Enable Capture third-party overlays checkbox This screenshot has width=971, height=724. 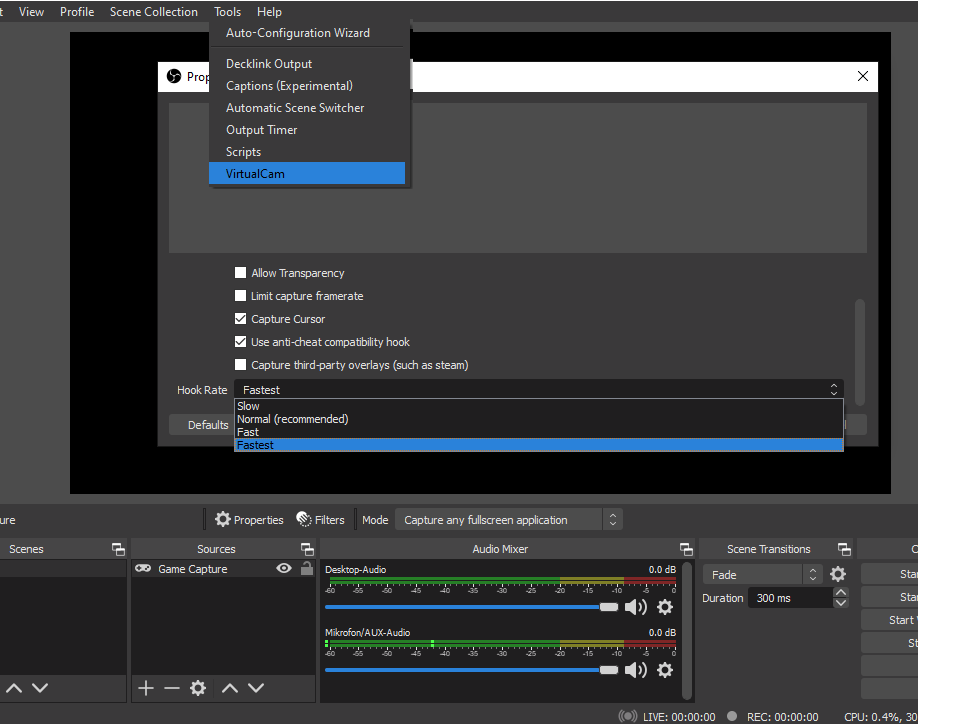pyautogui.click(x=240, y=365)
